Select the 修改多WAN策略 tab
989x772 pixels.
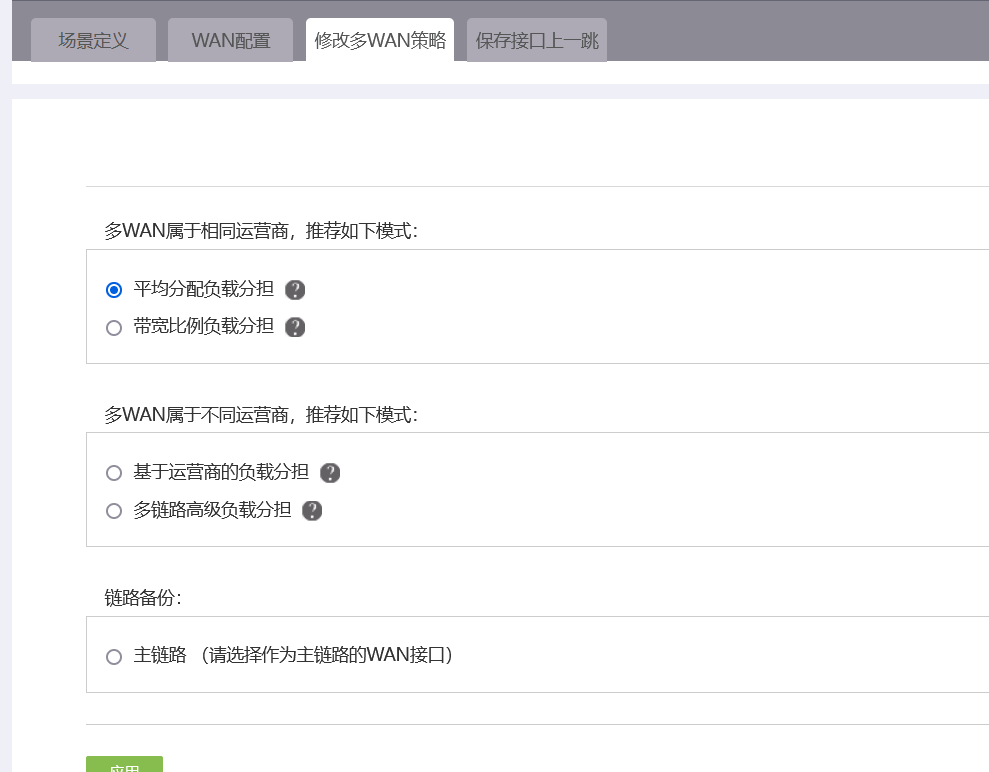(x=380, y=40)
